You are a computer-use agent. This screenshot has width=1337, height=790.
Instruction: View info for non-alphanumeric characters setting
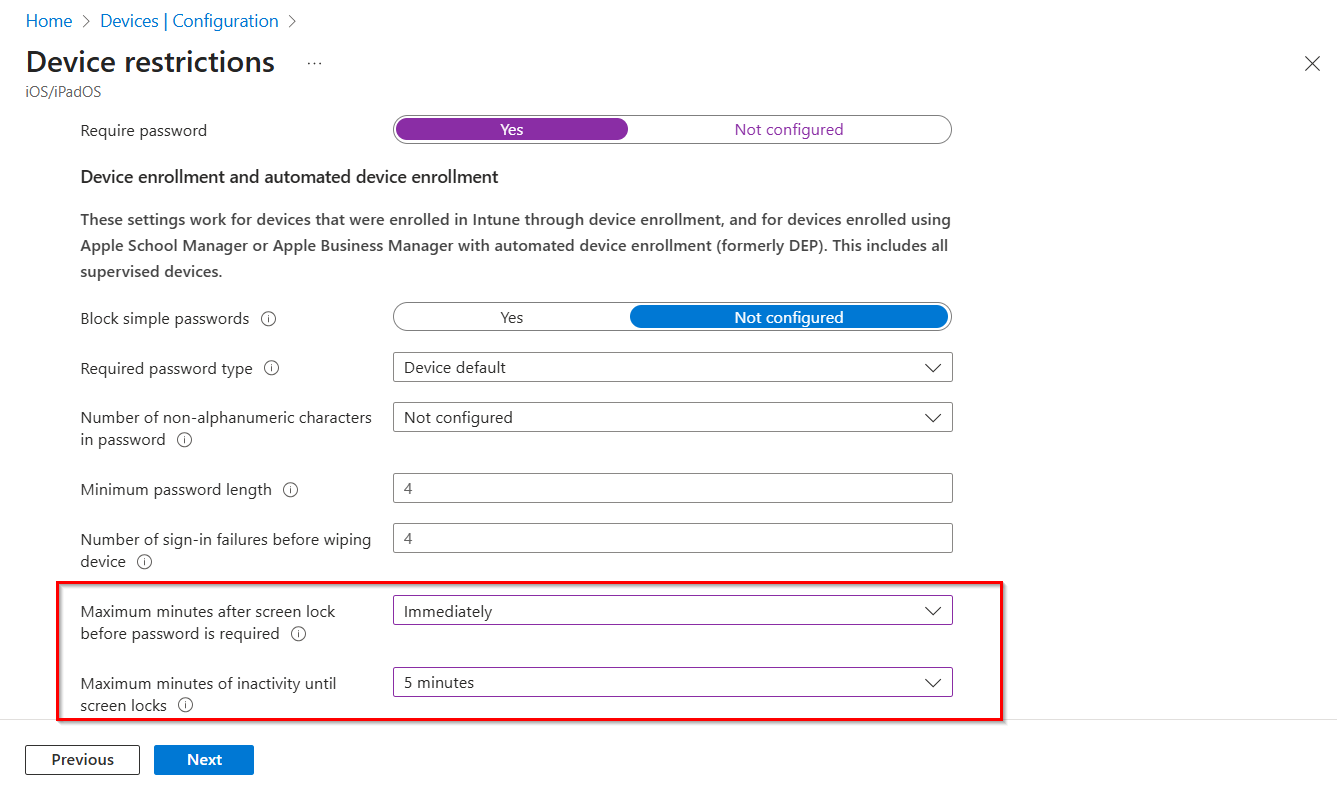click(x=184, y=439)
